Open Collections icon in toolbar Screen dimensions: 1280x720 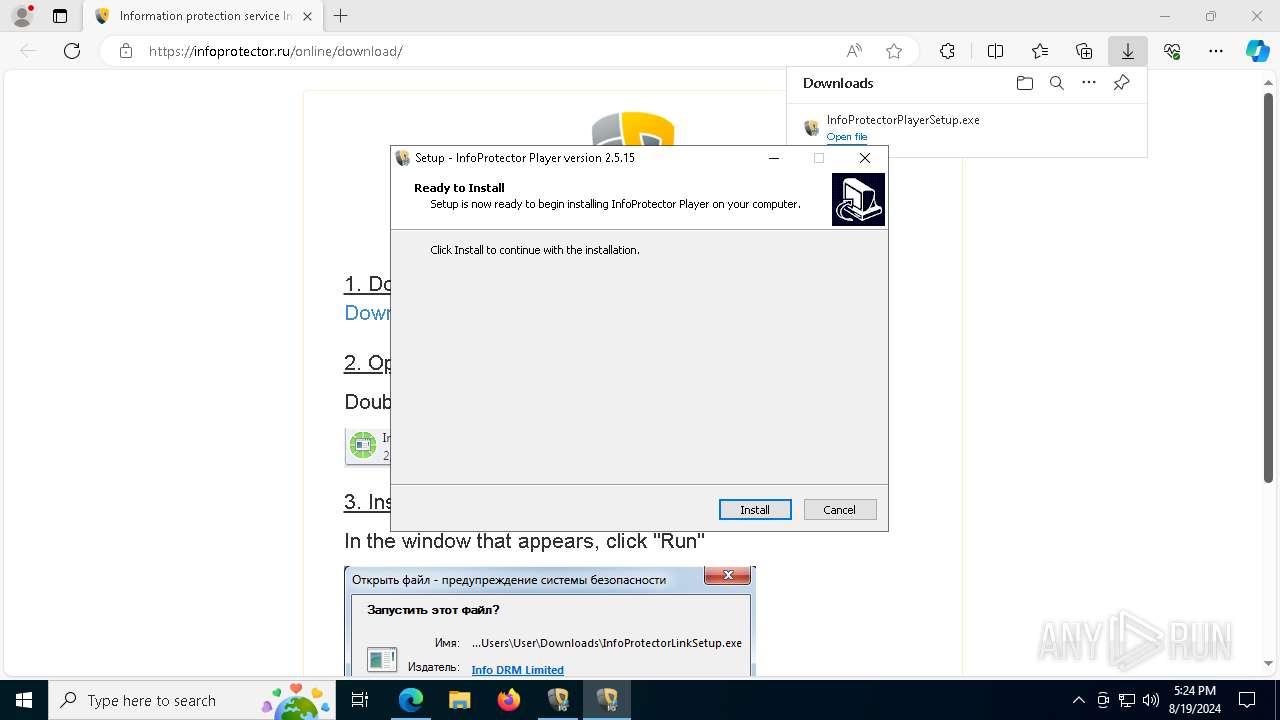click(x=1084, y=51)
